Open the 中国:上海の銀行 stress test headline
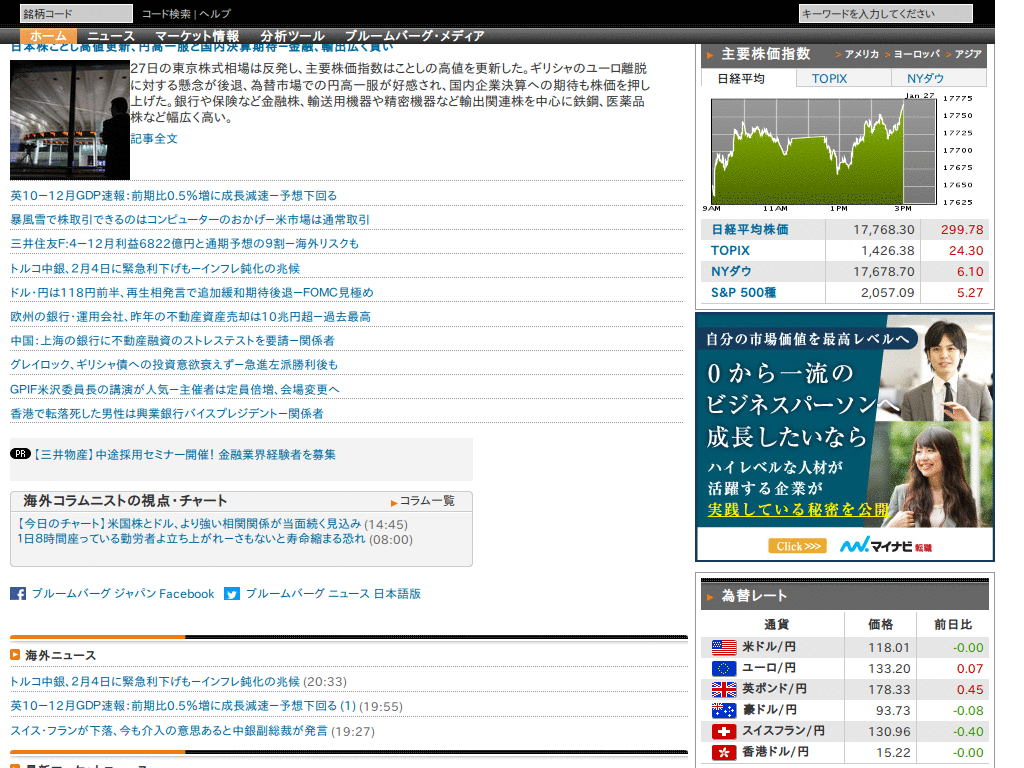This screenshot has height=768, width=1024. point(172,341)
